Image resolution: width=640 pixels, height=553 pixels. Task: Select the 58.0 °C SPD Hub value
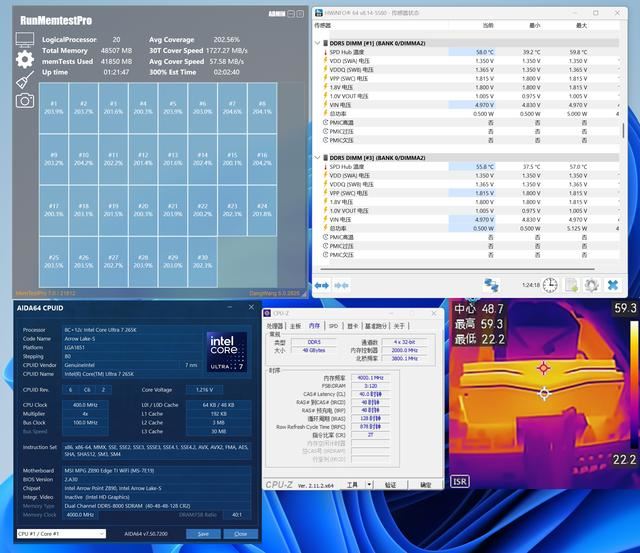tap(484, 52)
